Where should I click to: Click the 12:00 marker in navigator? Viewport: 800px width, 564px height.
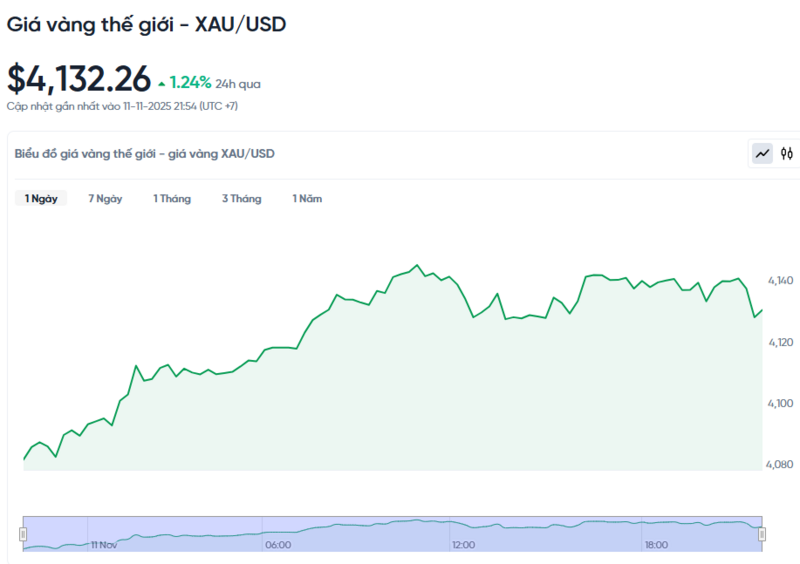pyautogui.click(x=463, y=545)
